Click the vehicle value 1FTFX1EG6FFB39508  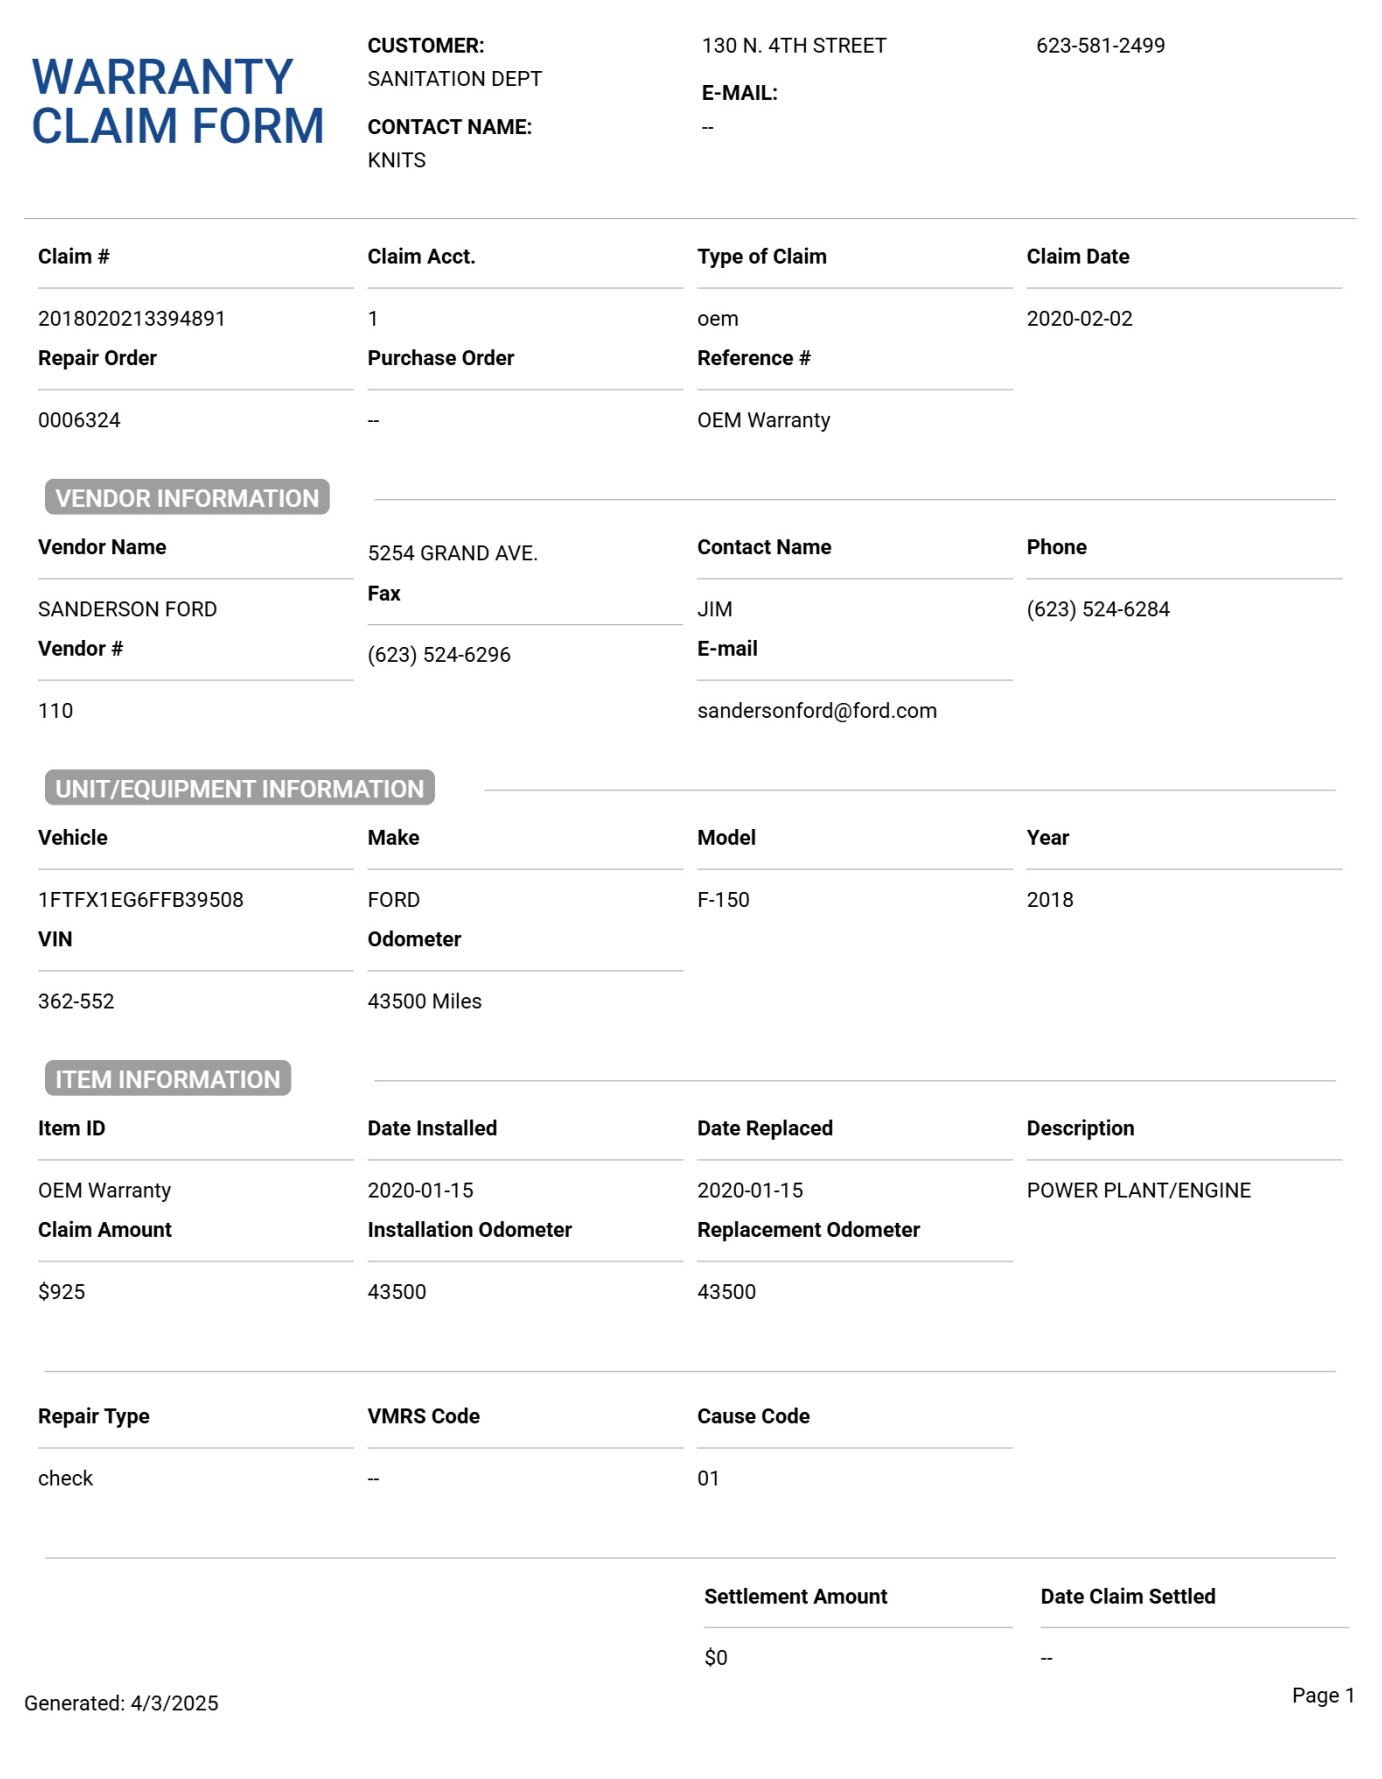point(141,900)
